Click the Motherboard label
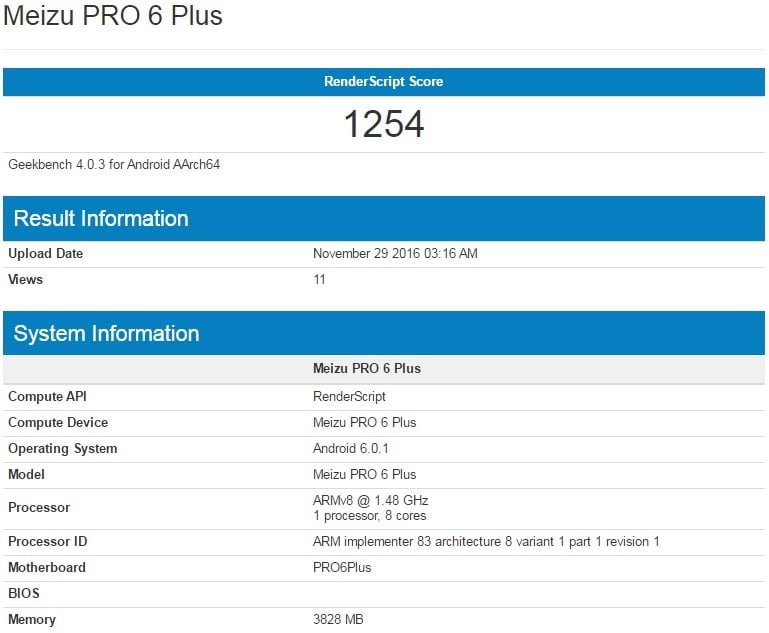The width and height of the screenshot is (769, 633). pyautogui.click(x=47, y=567)
